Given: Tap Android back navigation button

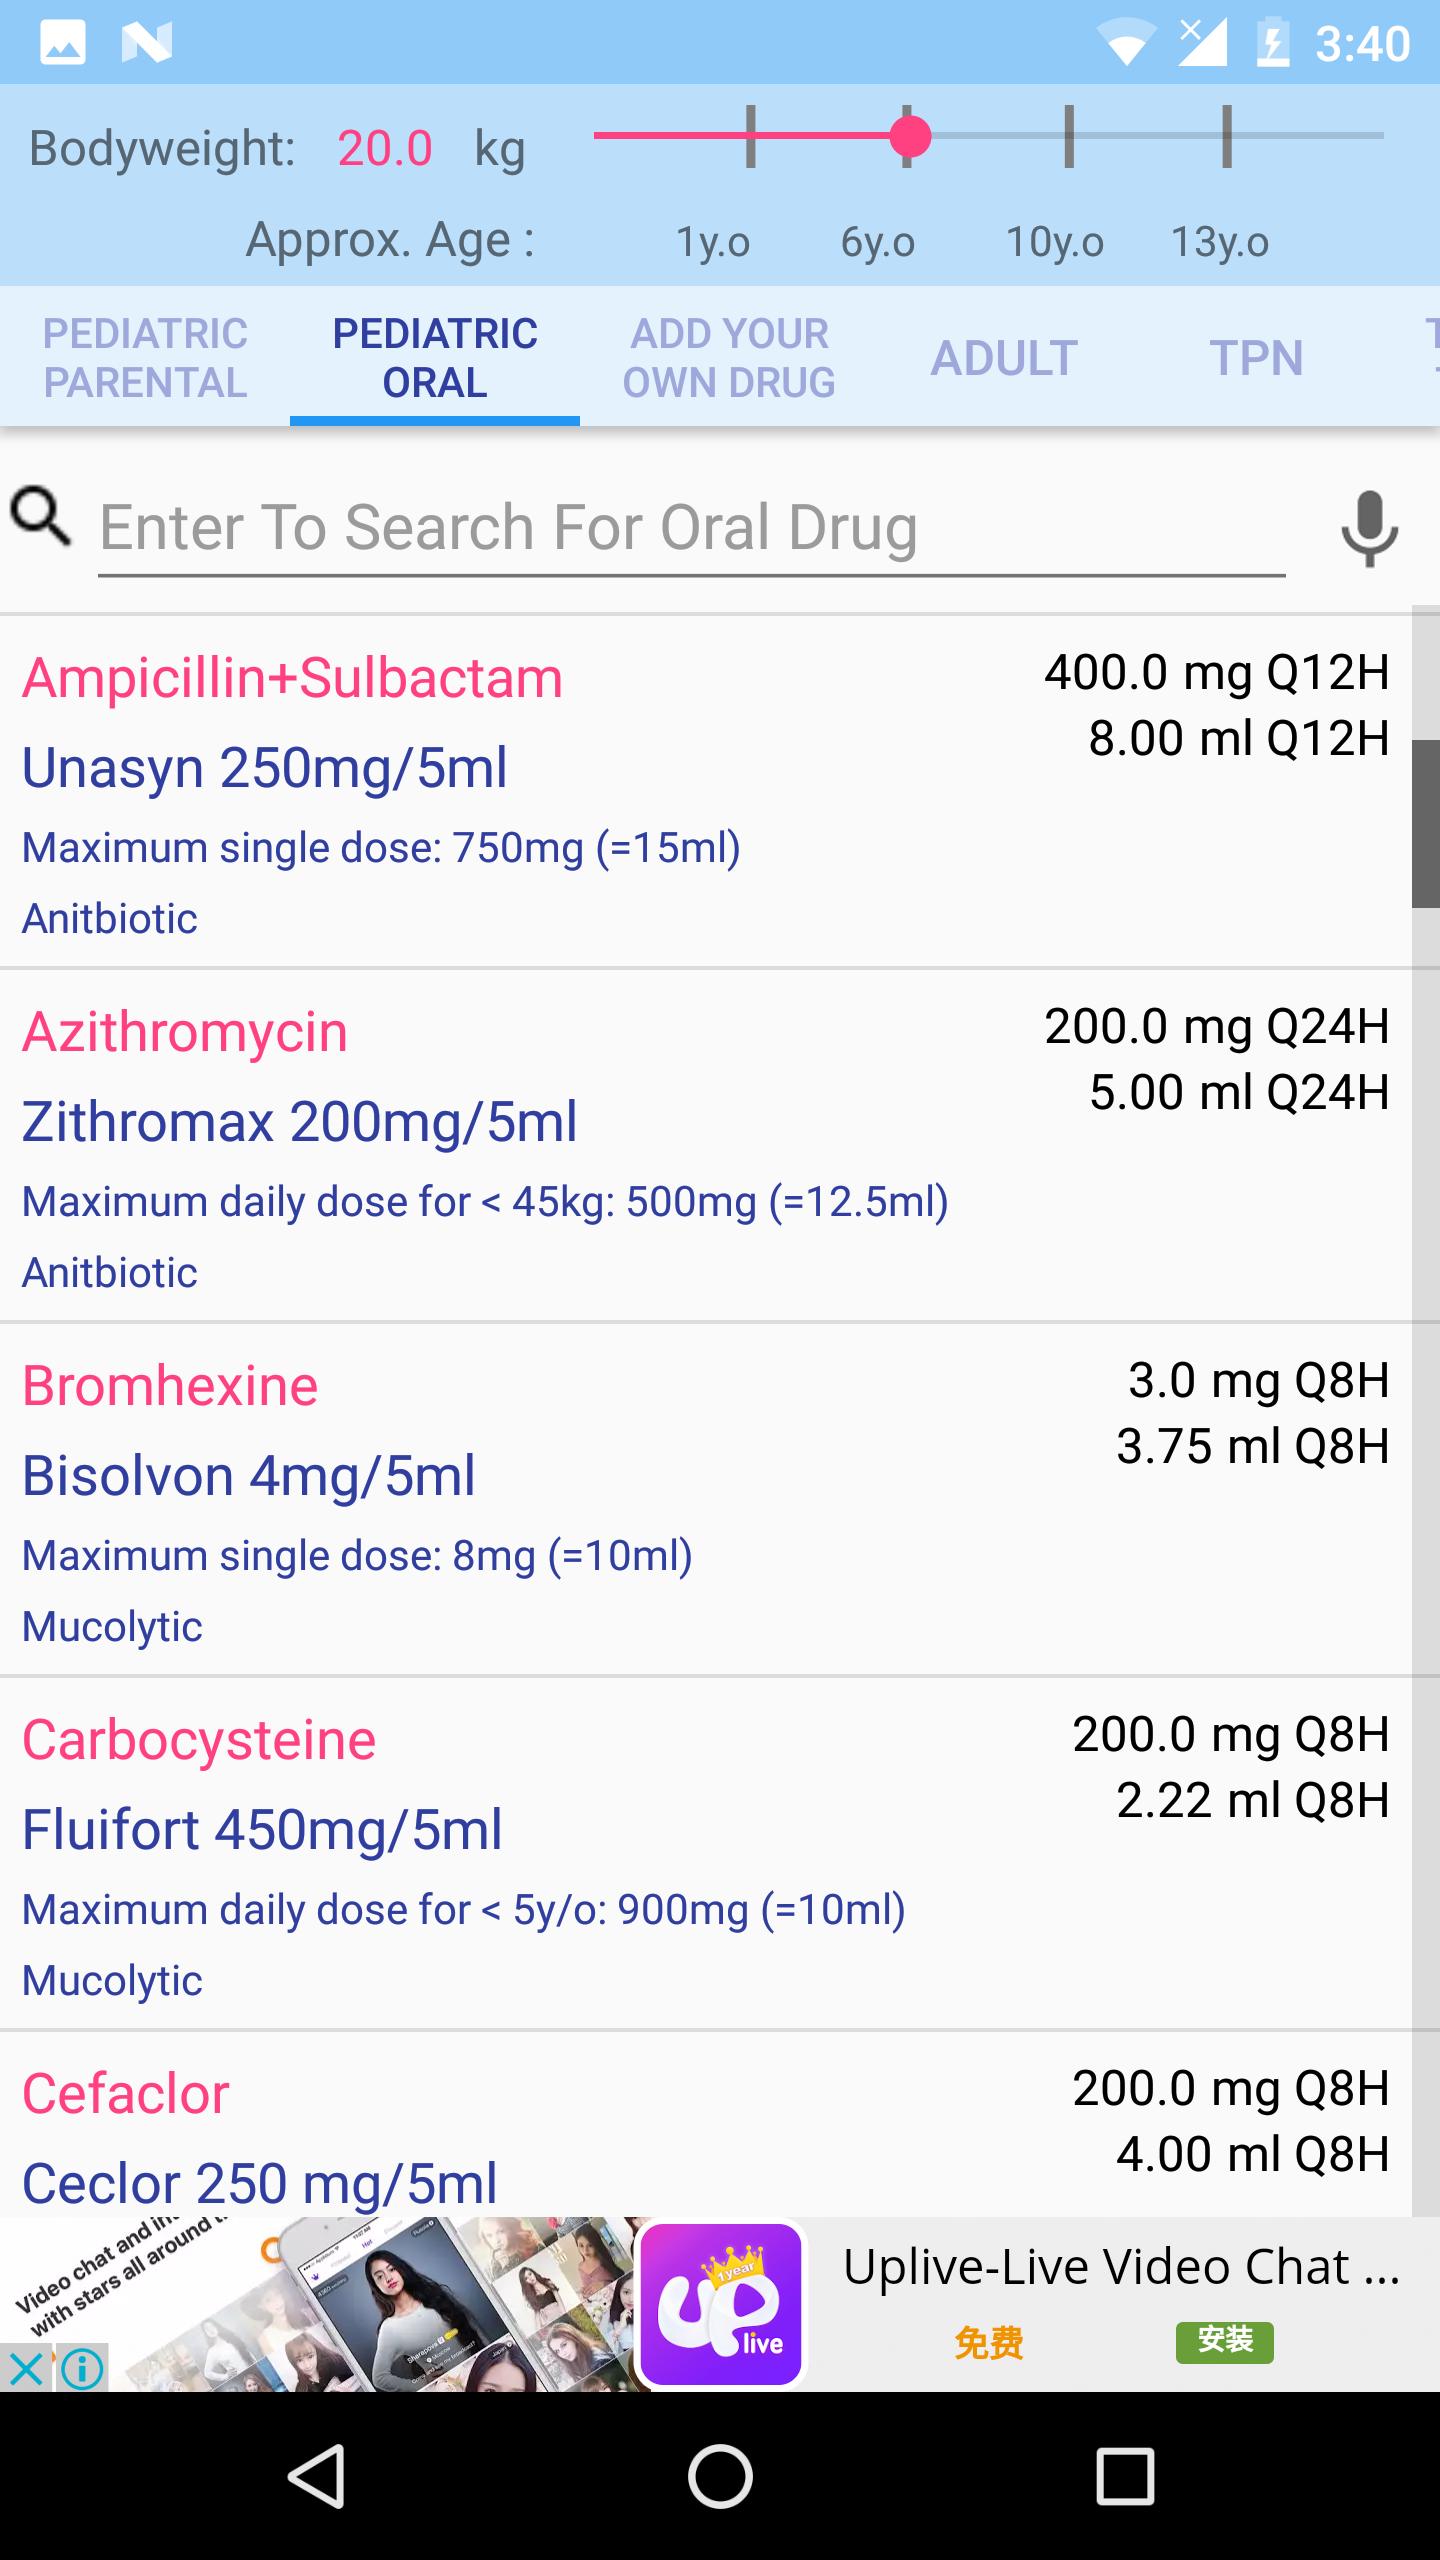Looking at the screenshot, I should click(x=317, y=2476).
